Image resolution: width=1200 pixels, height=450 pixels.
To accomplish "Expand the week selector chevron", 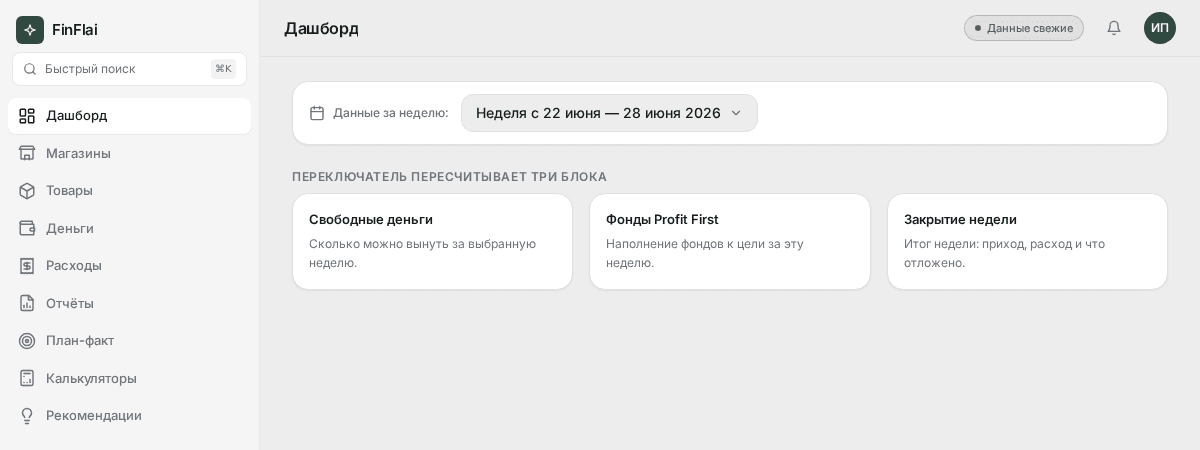I will pyautogui.click(x=736, y=113).
